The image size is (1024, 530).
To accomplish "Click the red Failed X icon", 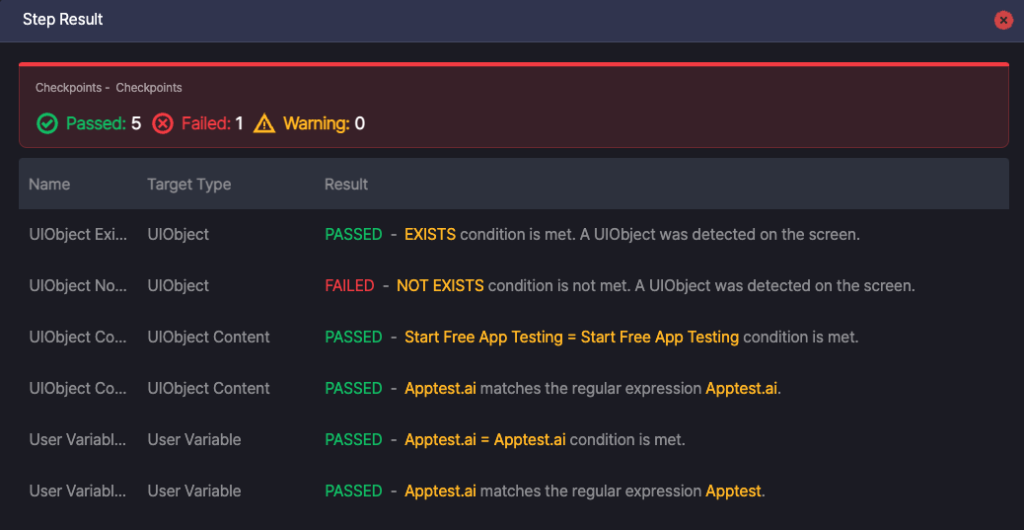I will (162, 124).
